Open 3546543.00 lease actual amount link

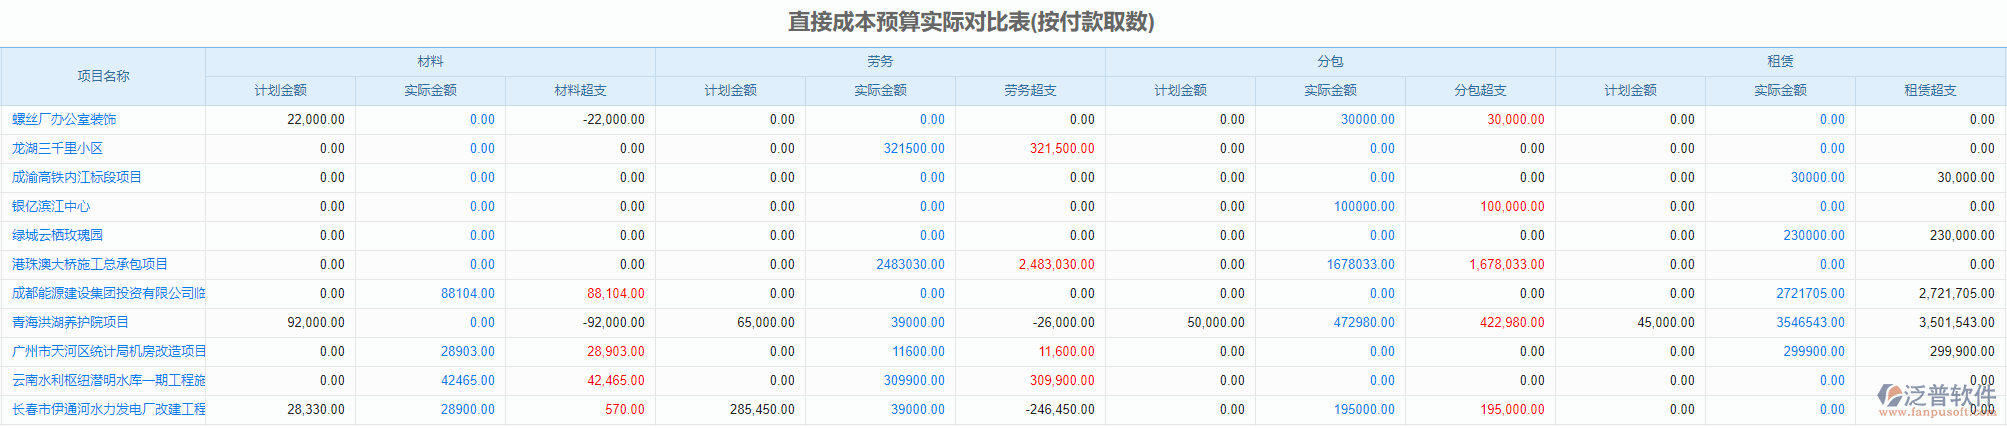(x=1810, y=322)
